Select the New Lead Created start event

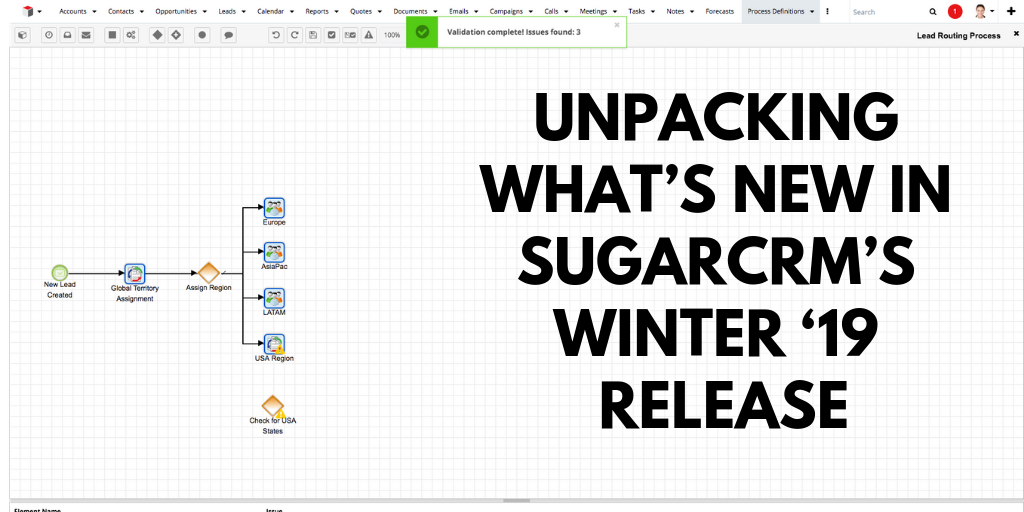59,273
